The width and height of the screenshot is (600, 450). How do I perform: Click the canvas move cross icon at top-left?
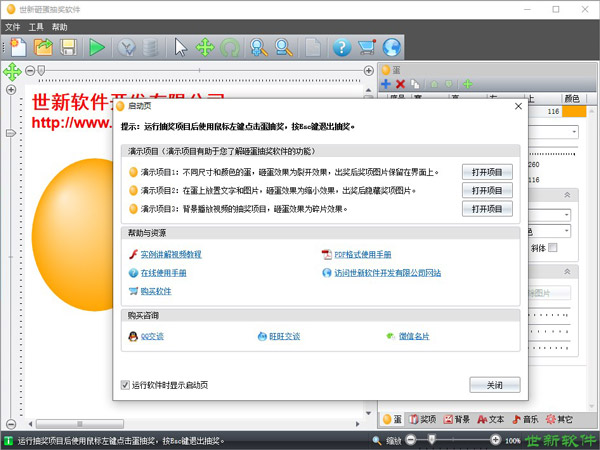[12, 72]
